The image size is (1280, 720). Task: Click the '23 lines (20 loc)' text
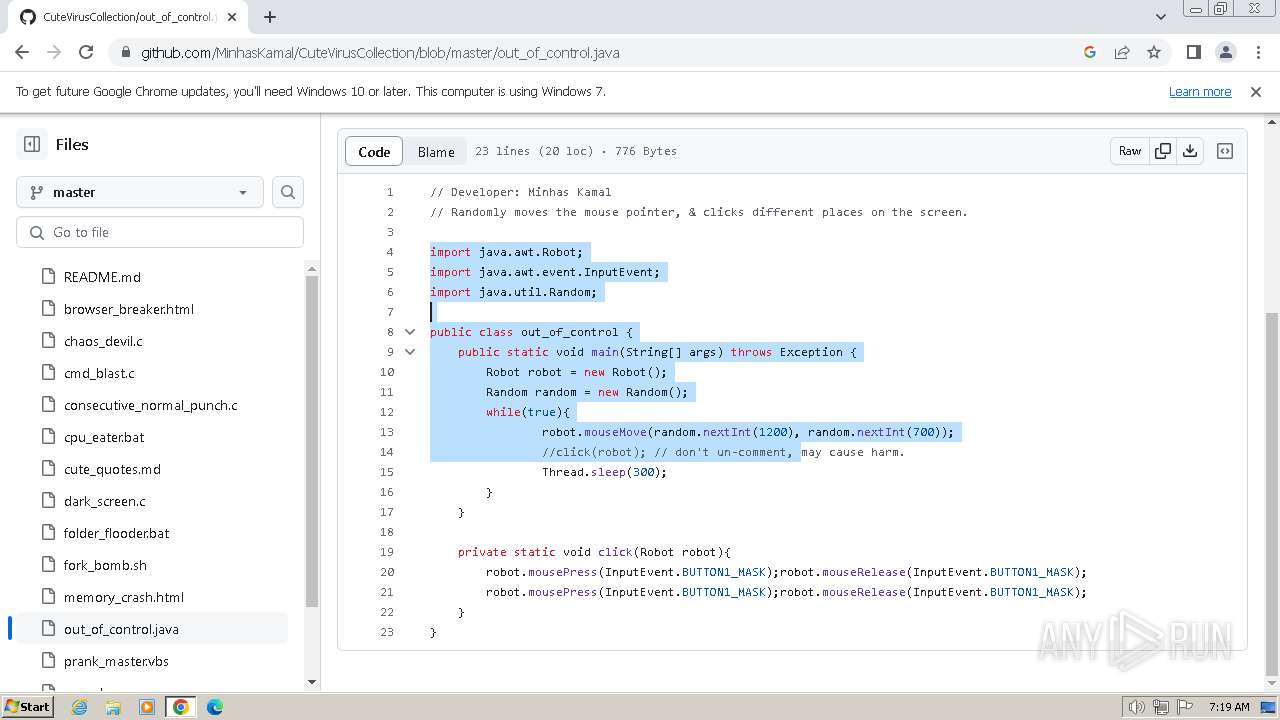click(x=534, y=151)
